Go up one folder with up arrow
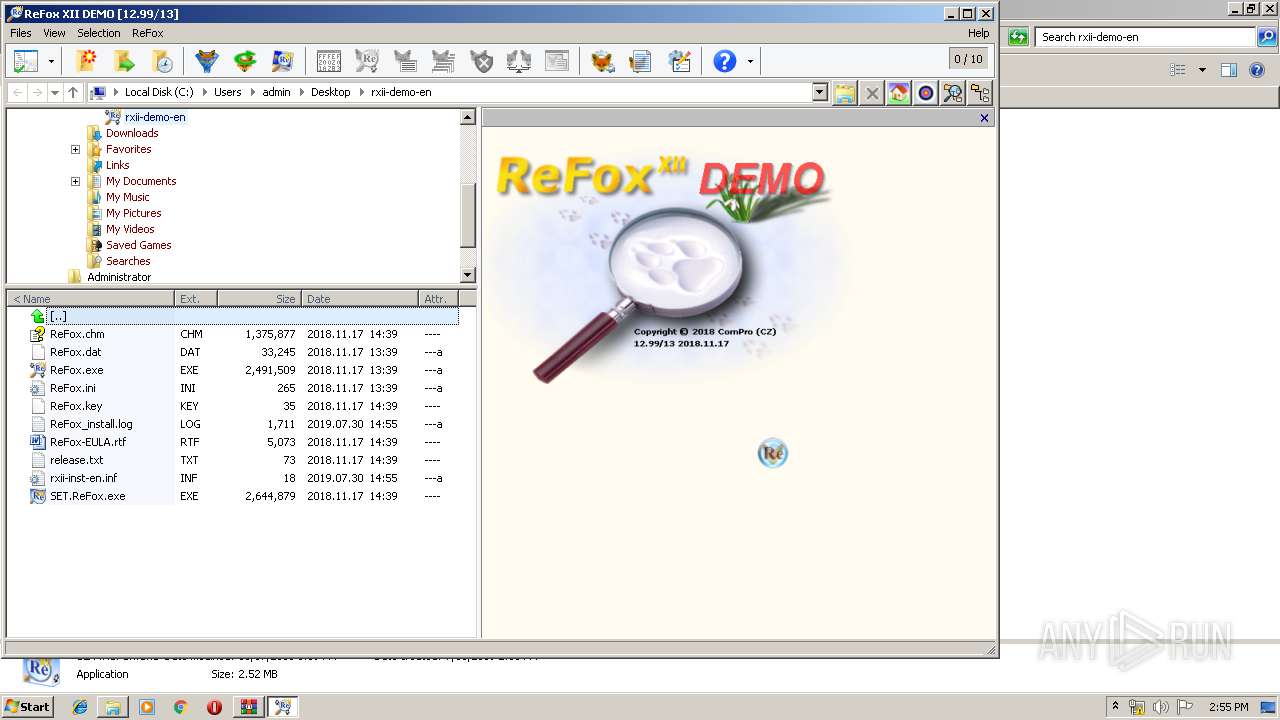Image resolution: width=1280 pixels, height=720 pixels. point(73,92)
